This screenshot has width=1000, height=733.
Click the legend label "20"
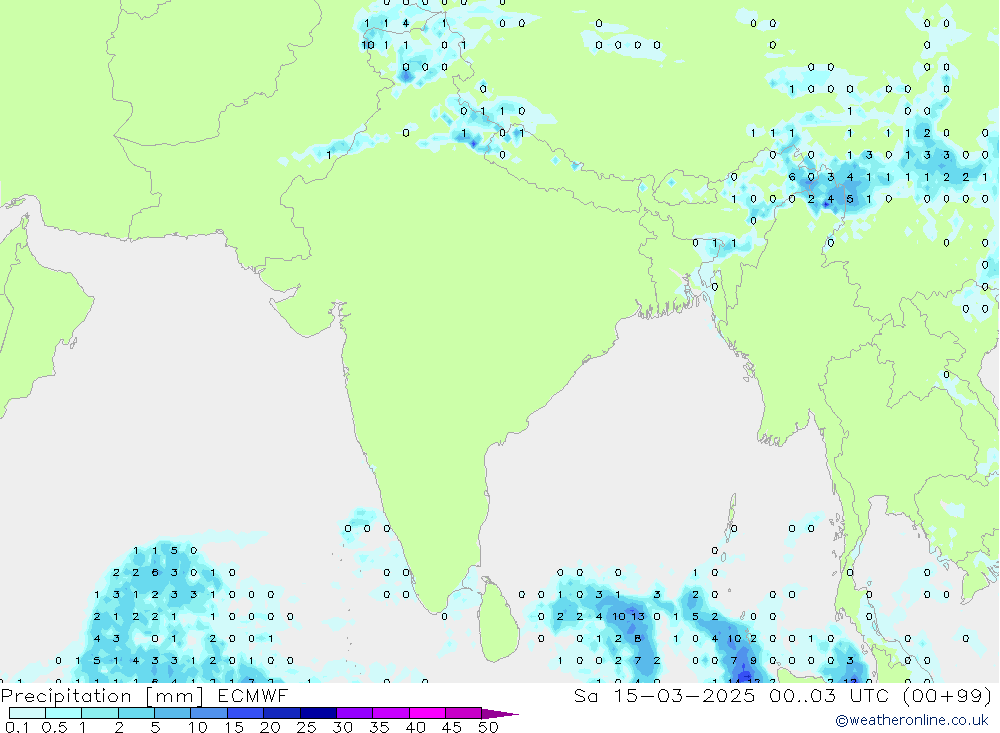pyautogui.click(x=270, y=727)
